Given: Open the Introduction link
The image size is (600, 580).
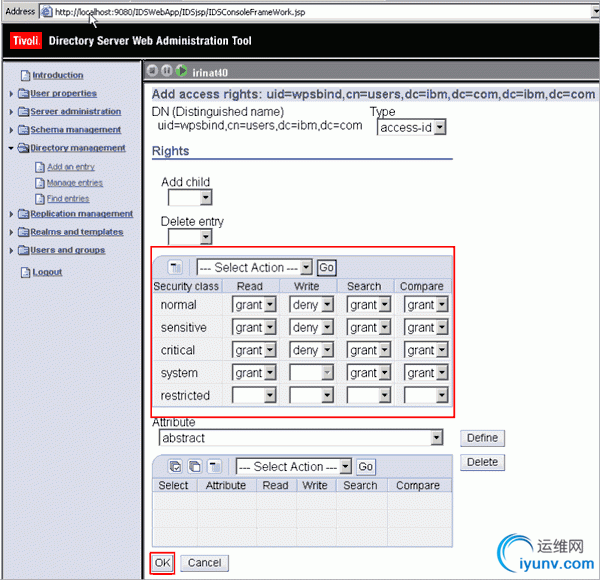Looking at the screenshot, I should [58, 75].
